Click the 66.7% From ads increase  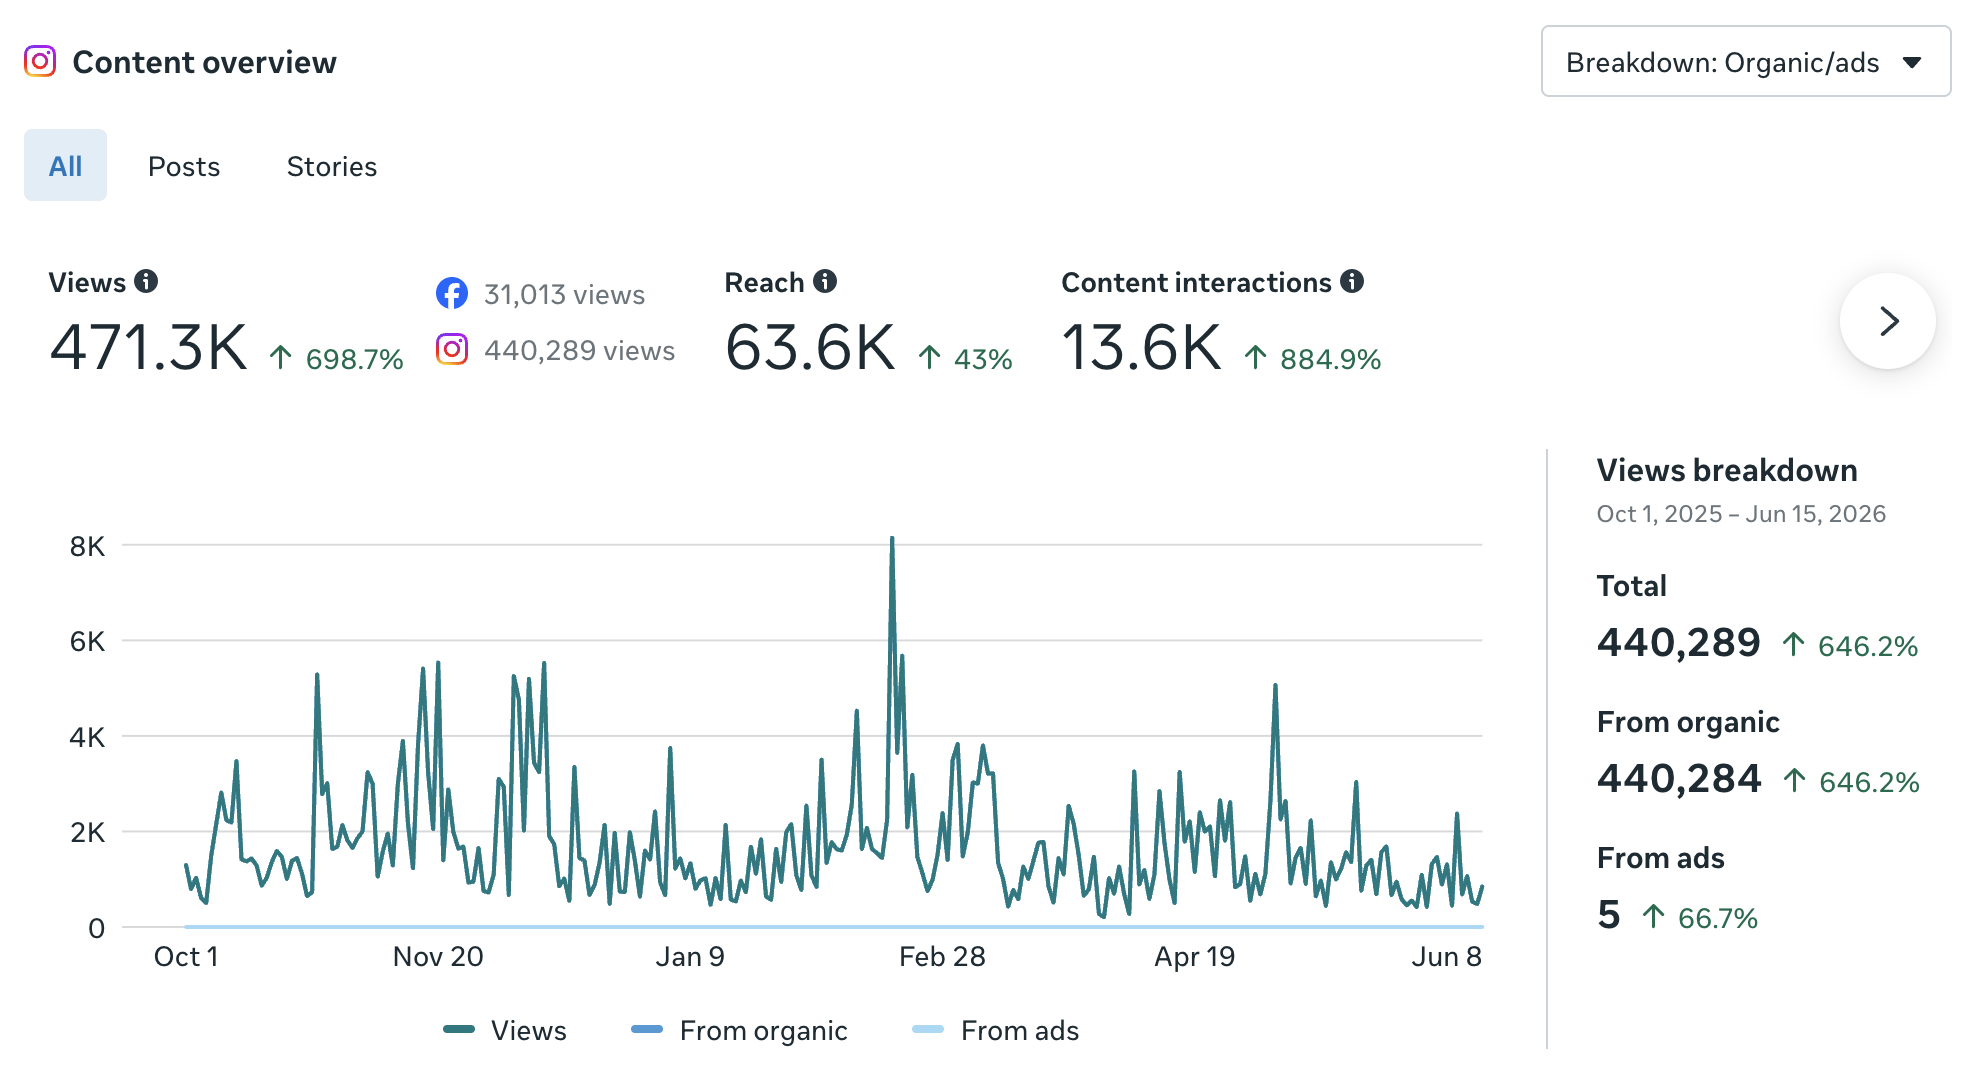1717,918
